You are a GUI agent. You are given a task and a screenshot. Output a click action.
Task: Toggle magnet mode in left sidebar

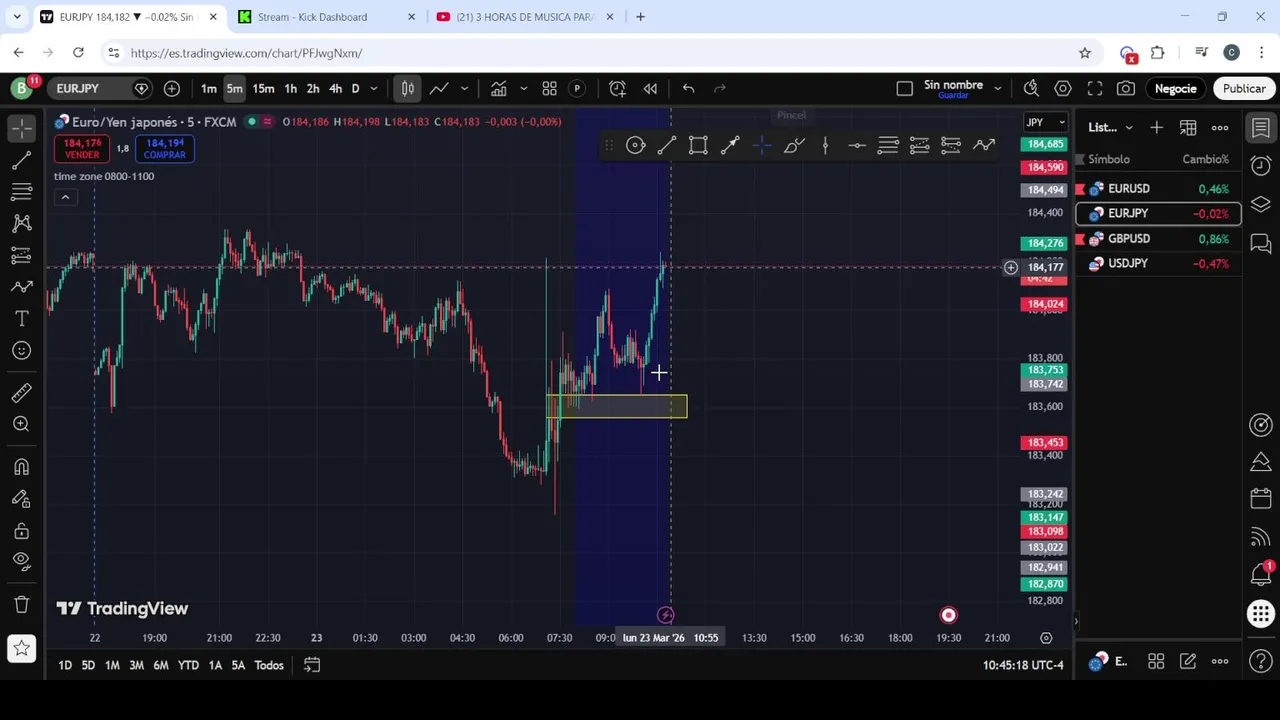pyautogui.click(x=22, y=467)
